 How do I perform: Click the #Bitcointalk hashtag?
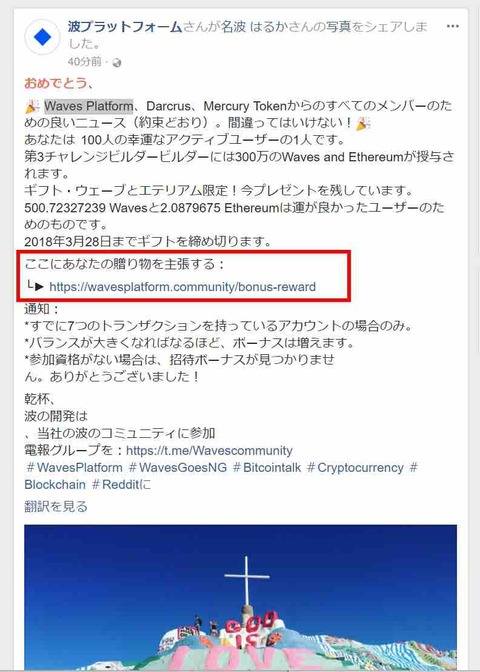tap(267, 467)
